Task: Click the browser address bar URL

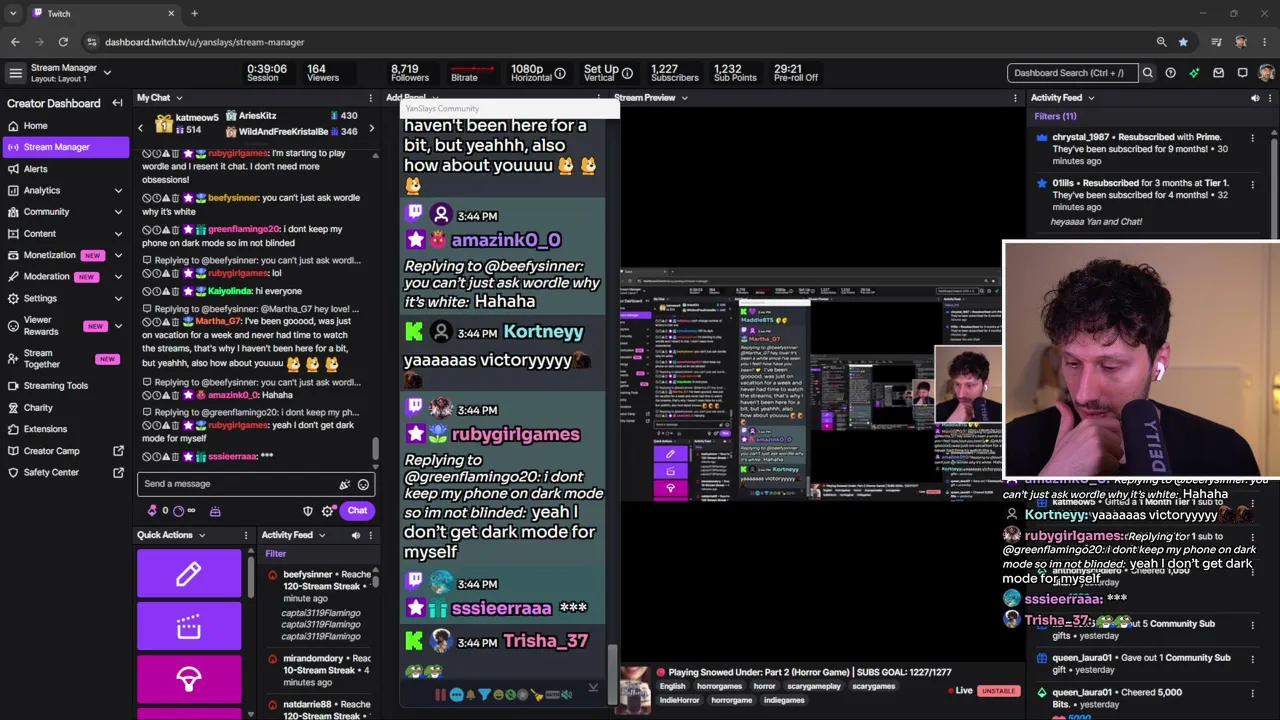Action: pos(204,42)
